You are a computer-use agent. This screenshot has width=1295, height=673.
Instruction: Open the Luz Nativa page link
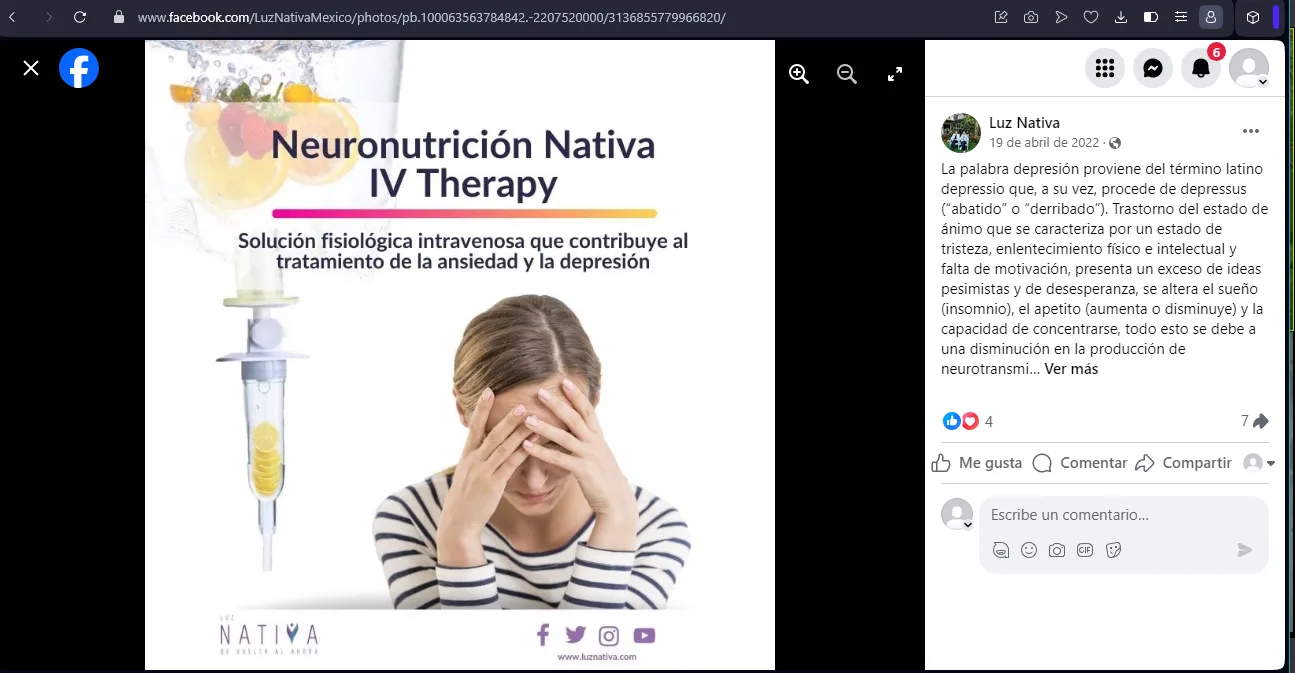pyautogui.click(x=1024, y=123)
